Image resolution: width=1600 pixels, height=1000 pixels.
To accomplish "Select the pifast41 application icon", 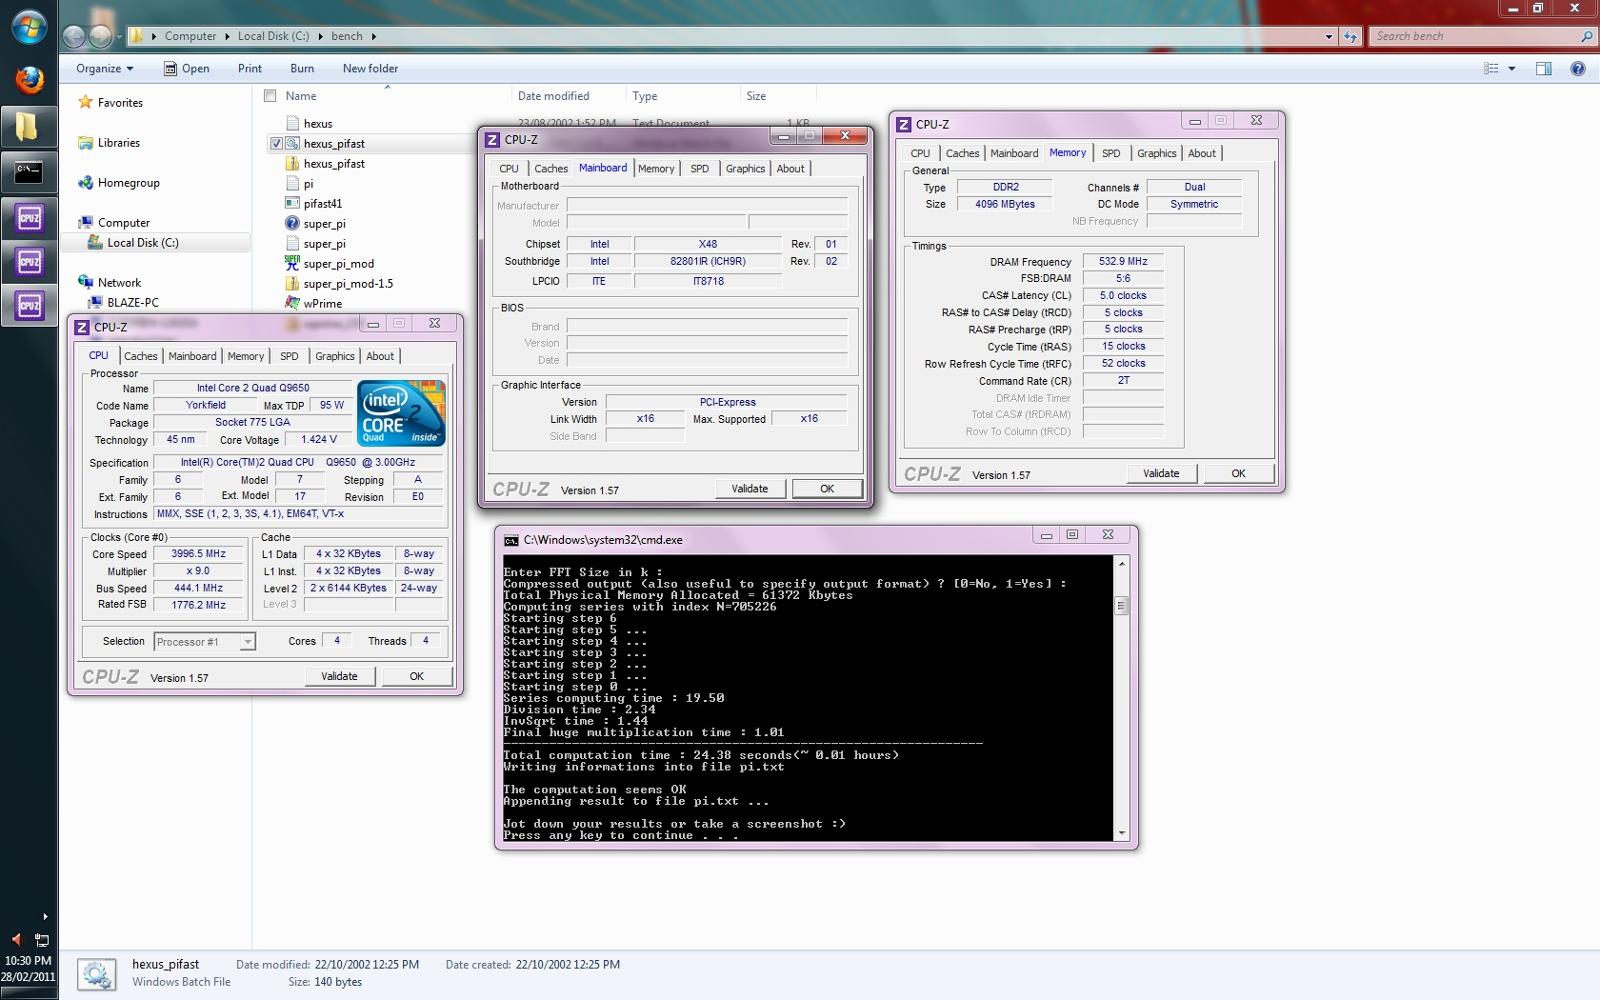I will (x=292, y=203).
